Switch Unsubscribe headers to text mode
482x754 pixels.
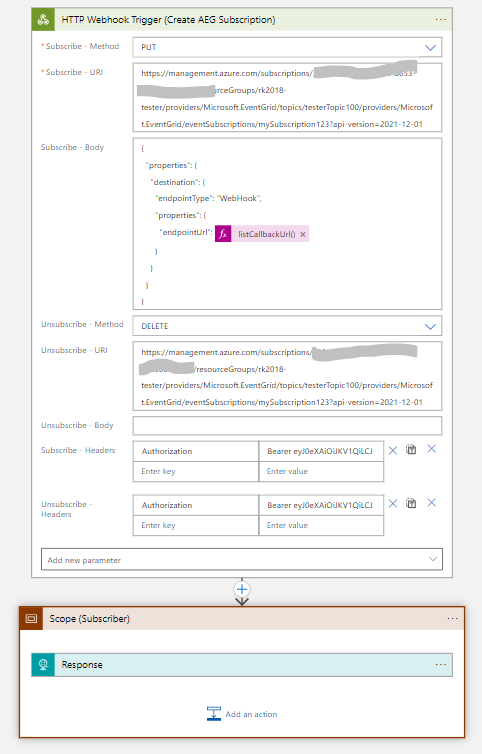[411, 503]
